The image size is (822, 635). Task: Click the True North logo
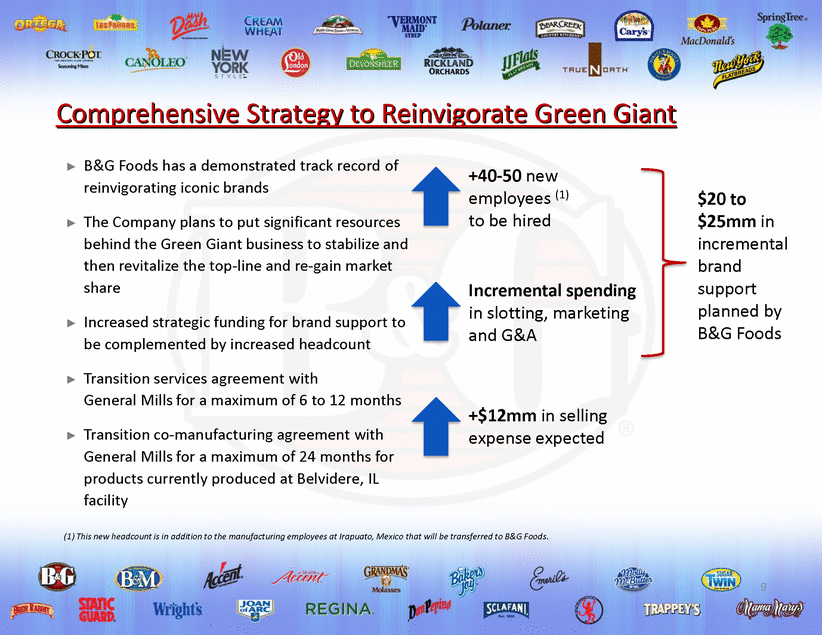click(x=595, y=61)
